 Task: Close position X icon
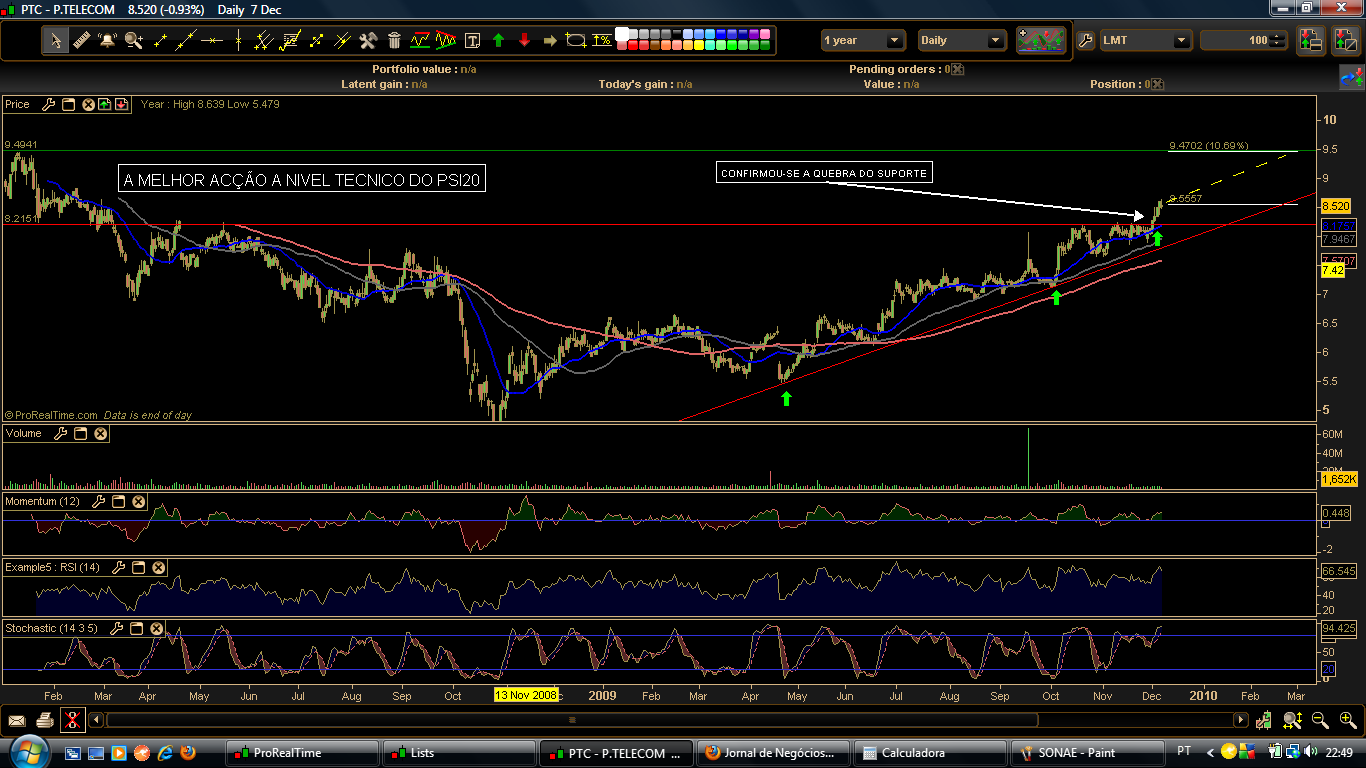[x=1158, y=84]
